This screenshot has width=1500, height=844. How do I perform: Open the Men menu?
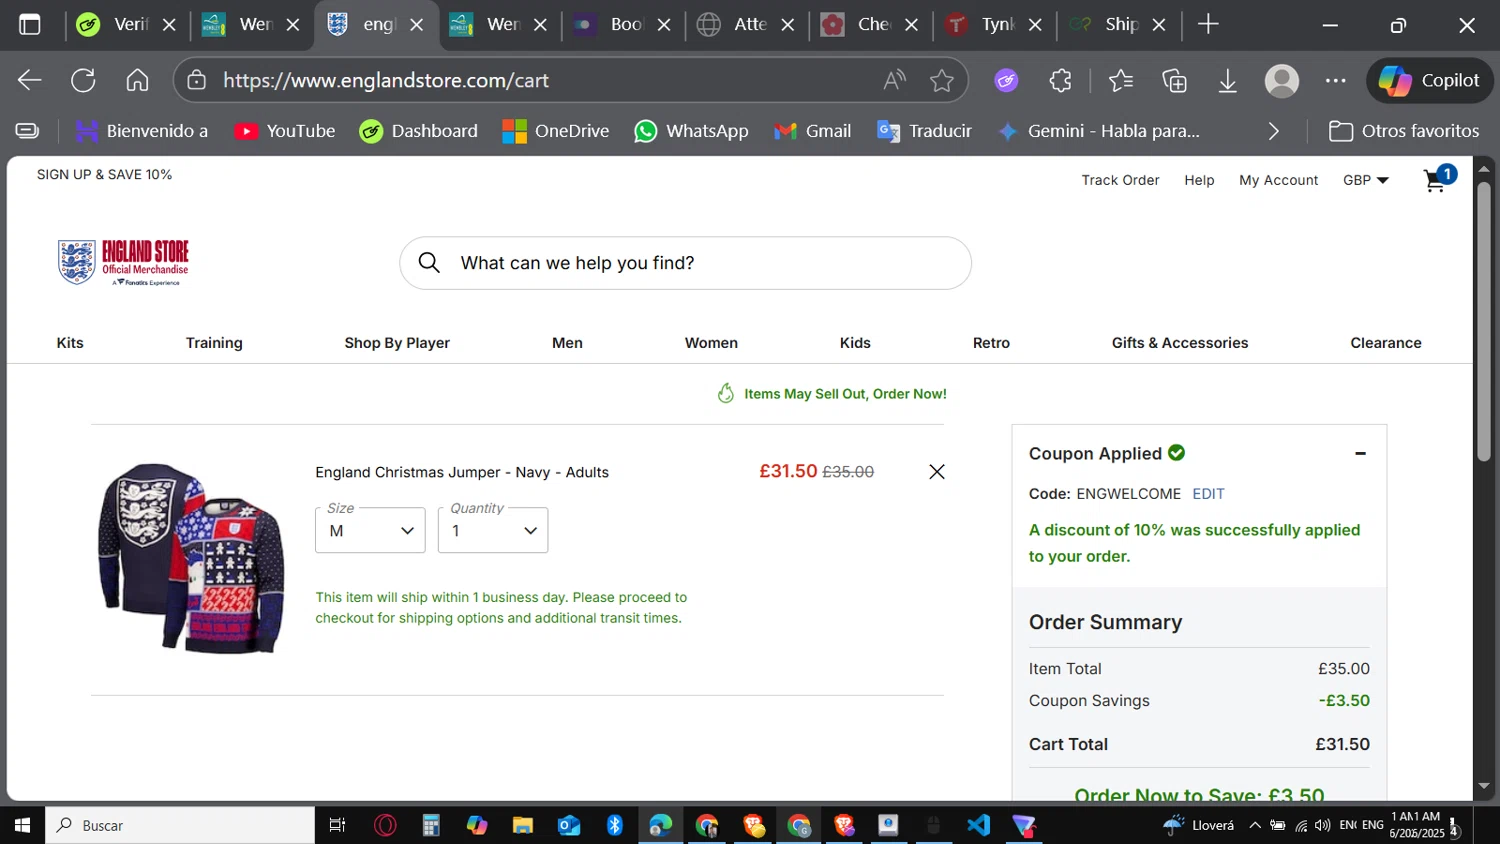tap(567, 343)
